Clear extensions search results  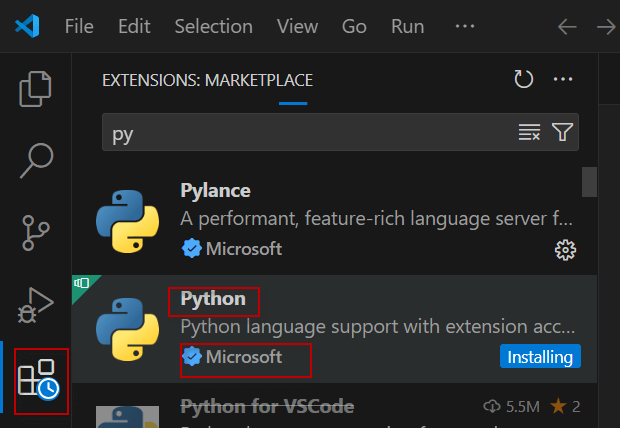click(529, 132)
